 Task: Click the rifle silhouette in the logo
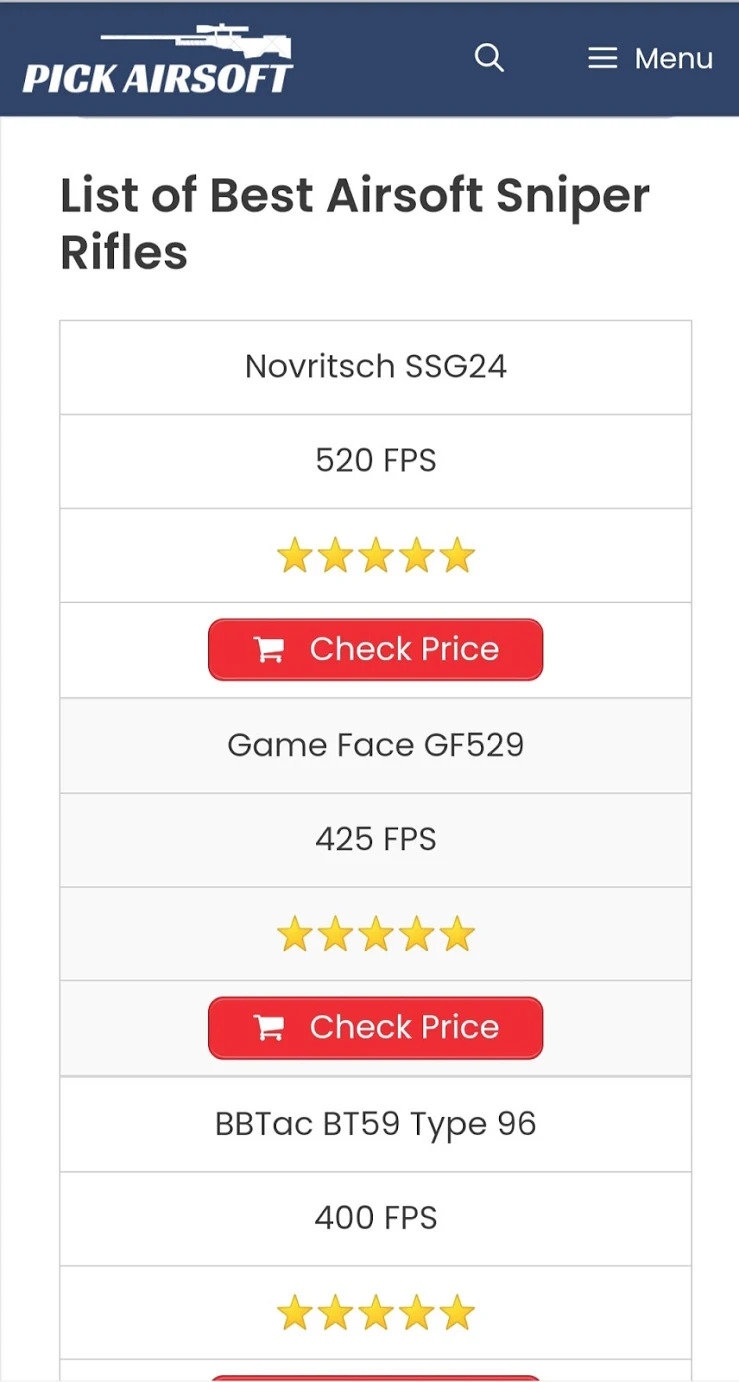coord(200,42)
